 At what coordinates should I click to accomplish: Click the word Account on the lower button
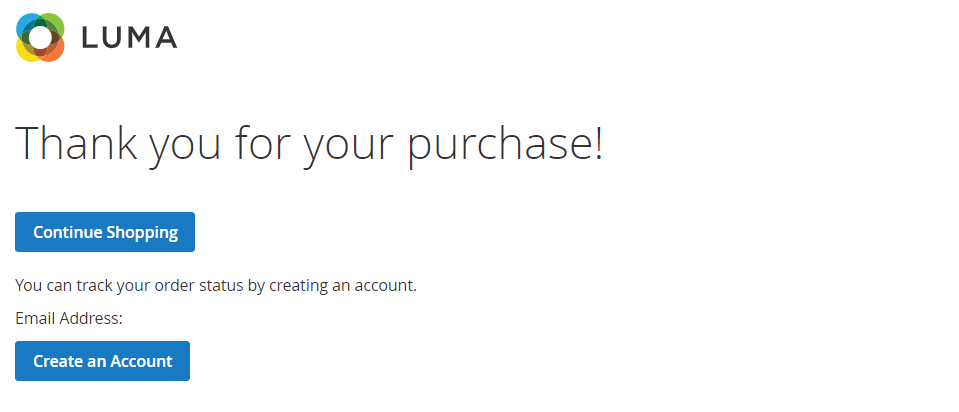pyautogui.click(x=141, y=361)
